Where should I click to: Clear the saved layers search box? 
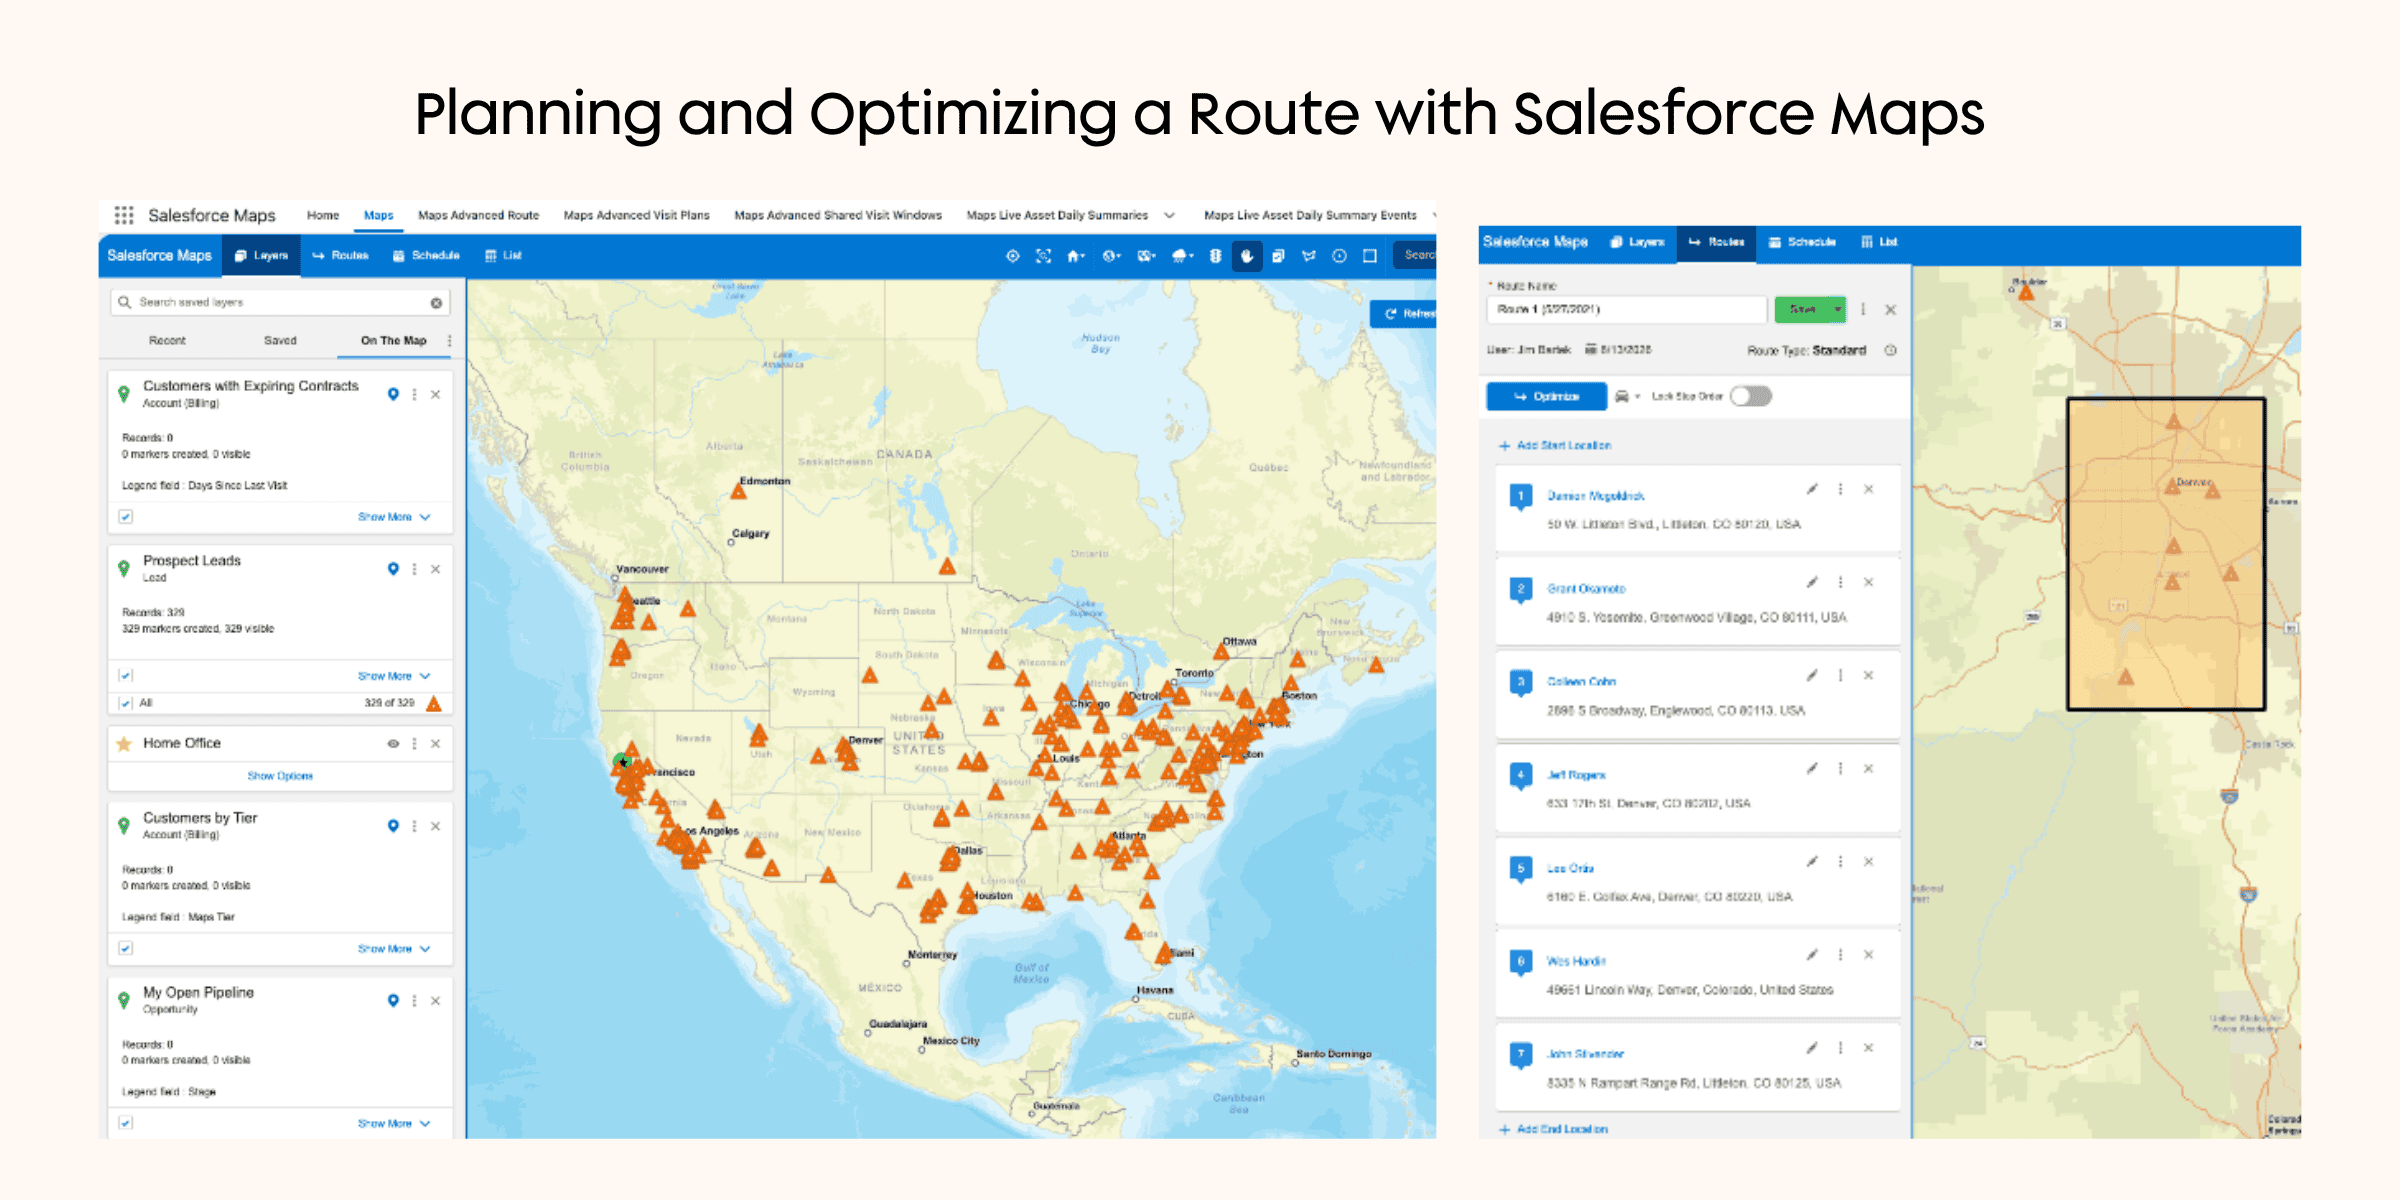(436, 303)
